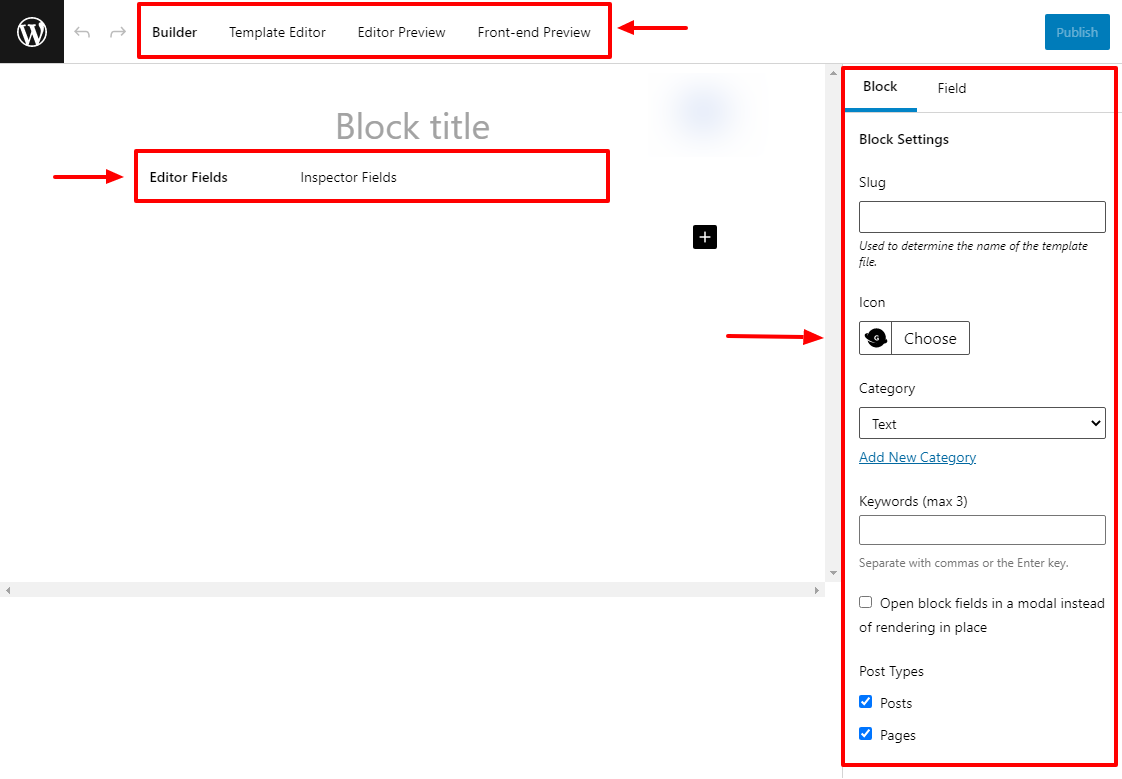The height and width of the screenshot is (779, 1122).
Task: Uncheck the Pages post type
Action: [866, 734]
